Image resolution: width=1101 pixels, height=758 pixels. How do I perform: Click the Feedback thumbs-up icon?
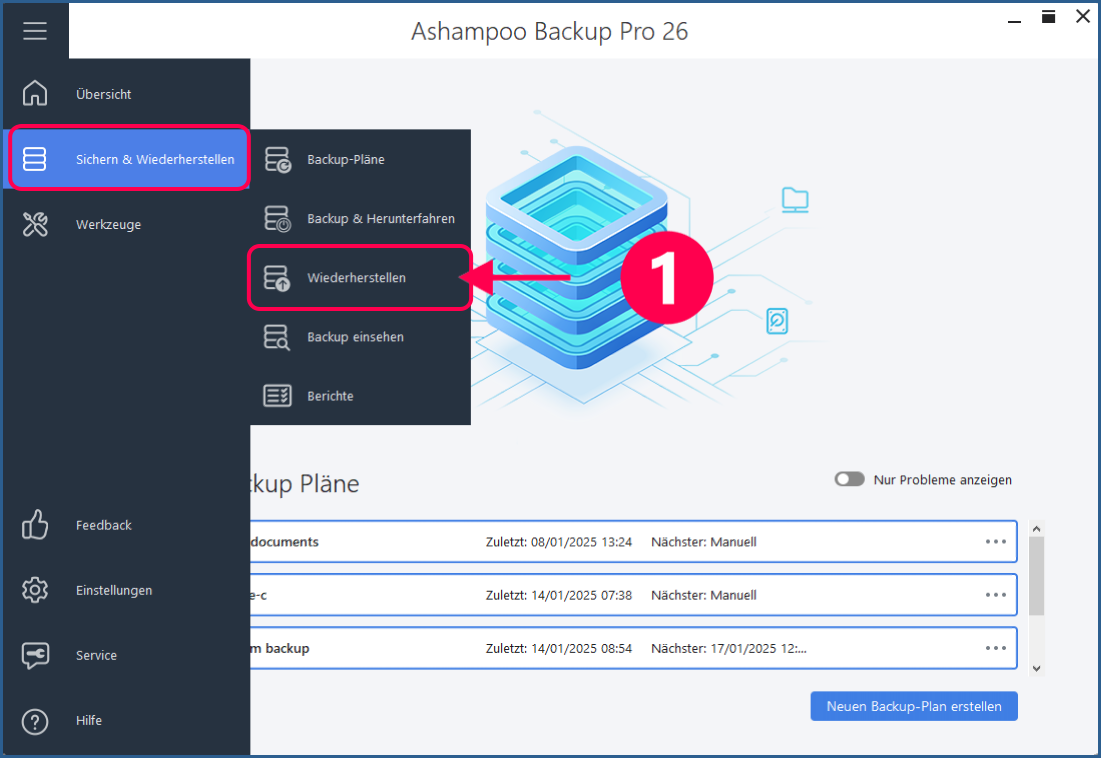(34, 524)
